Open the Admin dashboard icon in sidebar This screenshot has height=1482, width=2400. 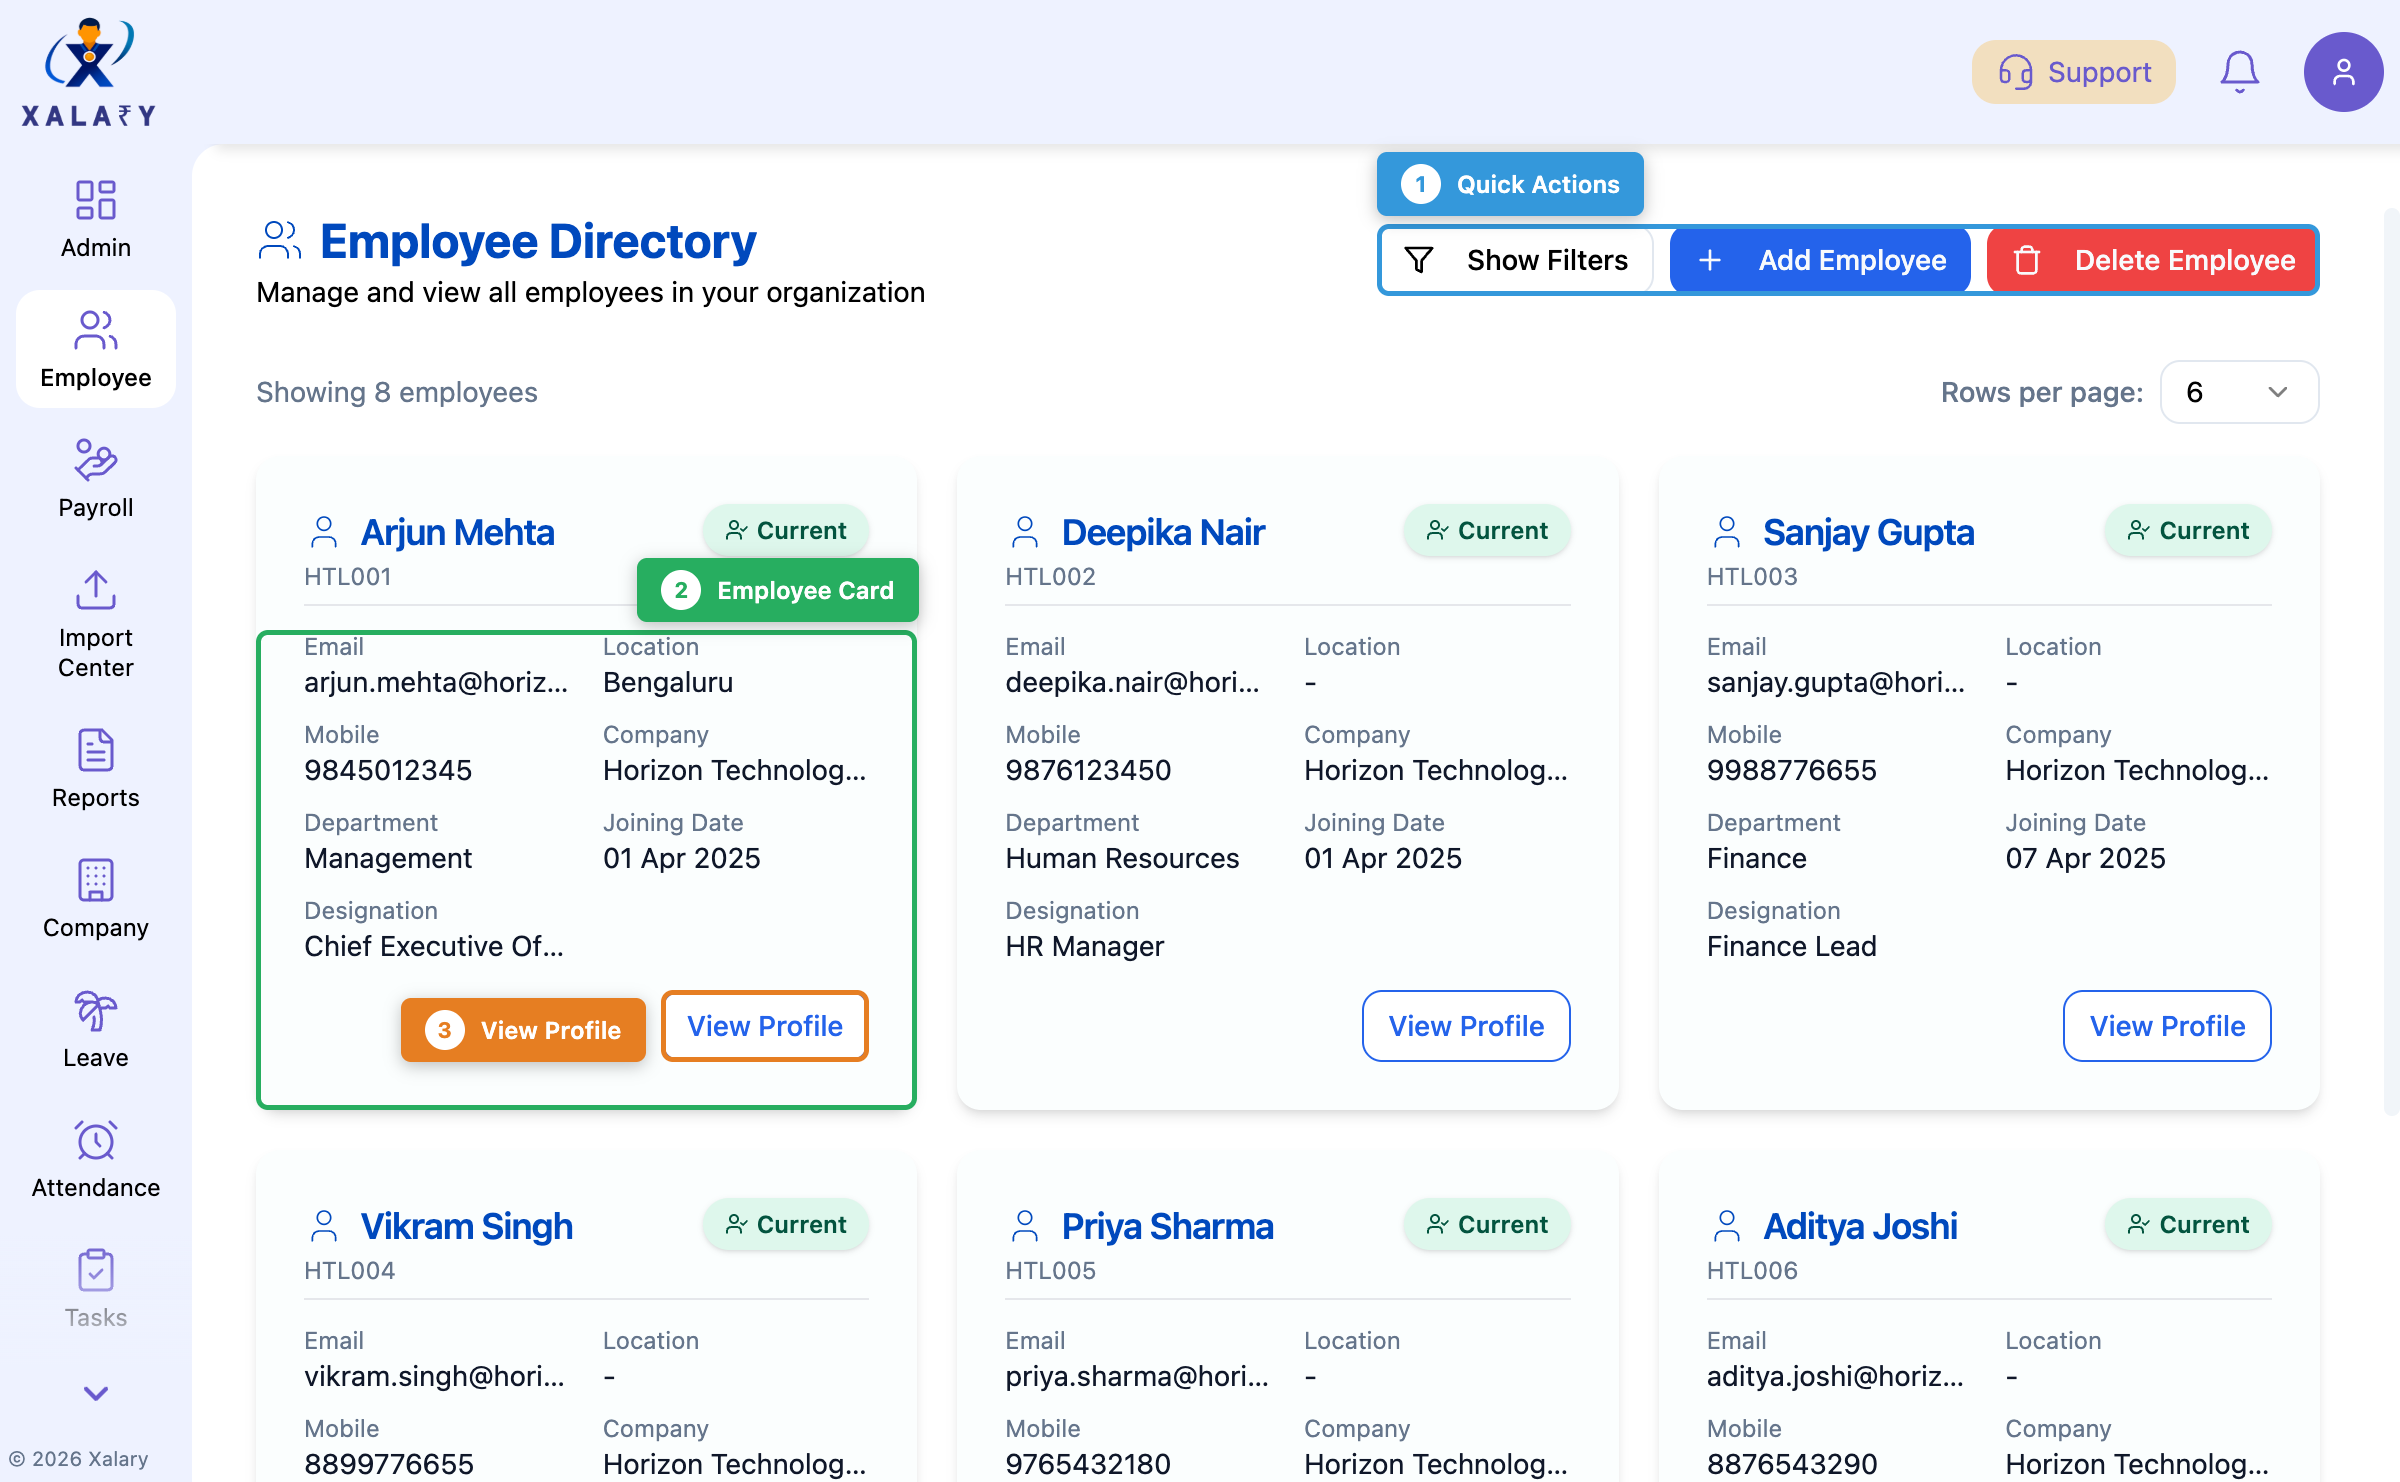click(x=95, y=200)
